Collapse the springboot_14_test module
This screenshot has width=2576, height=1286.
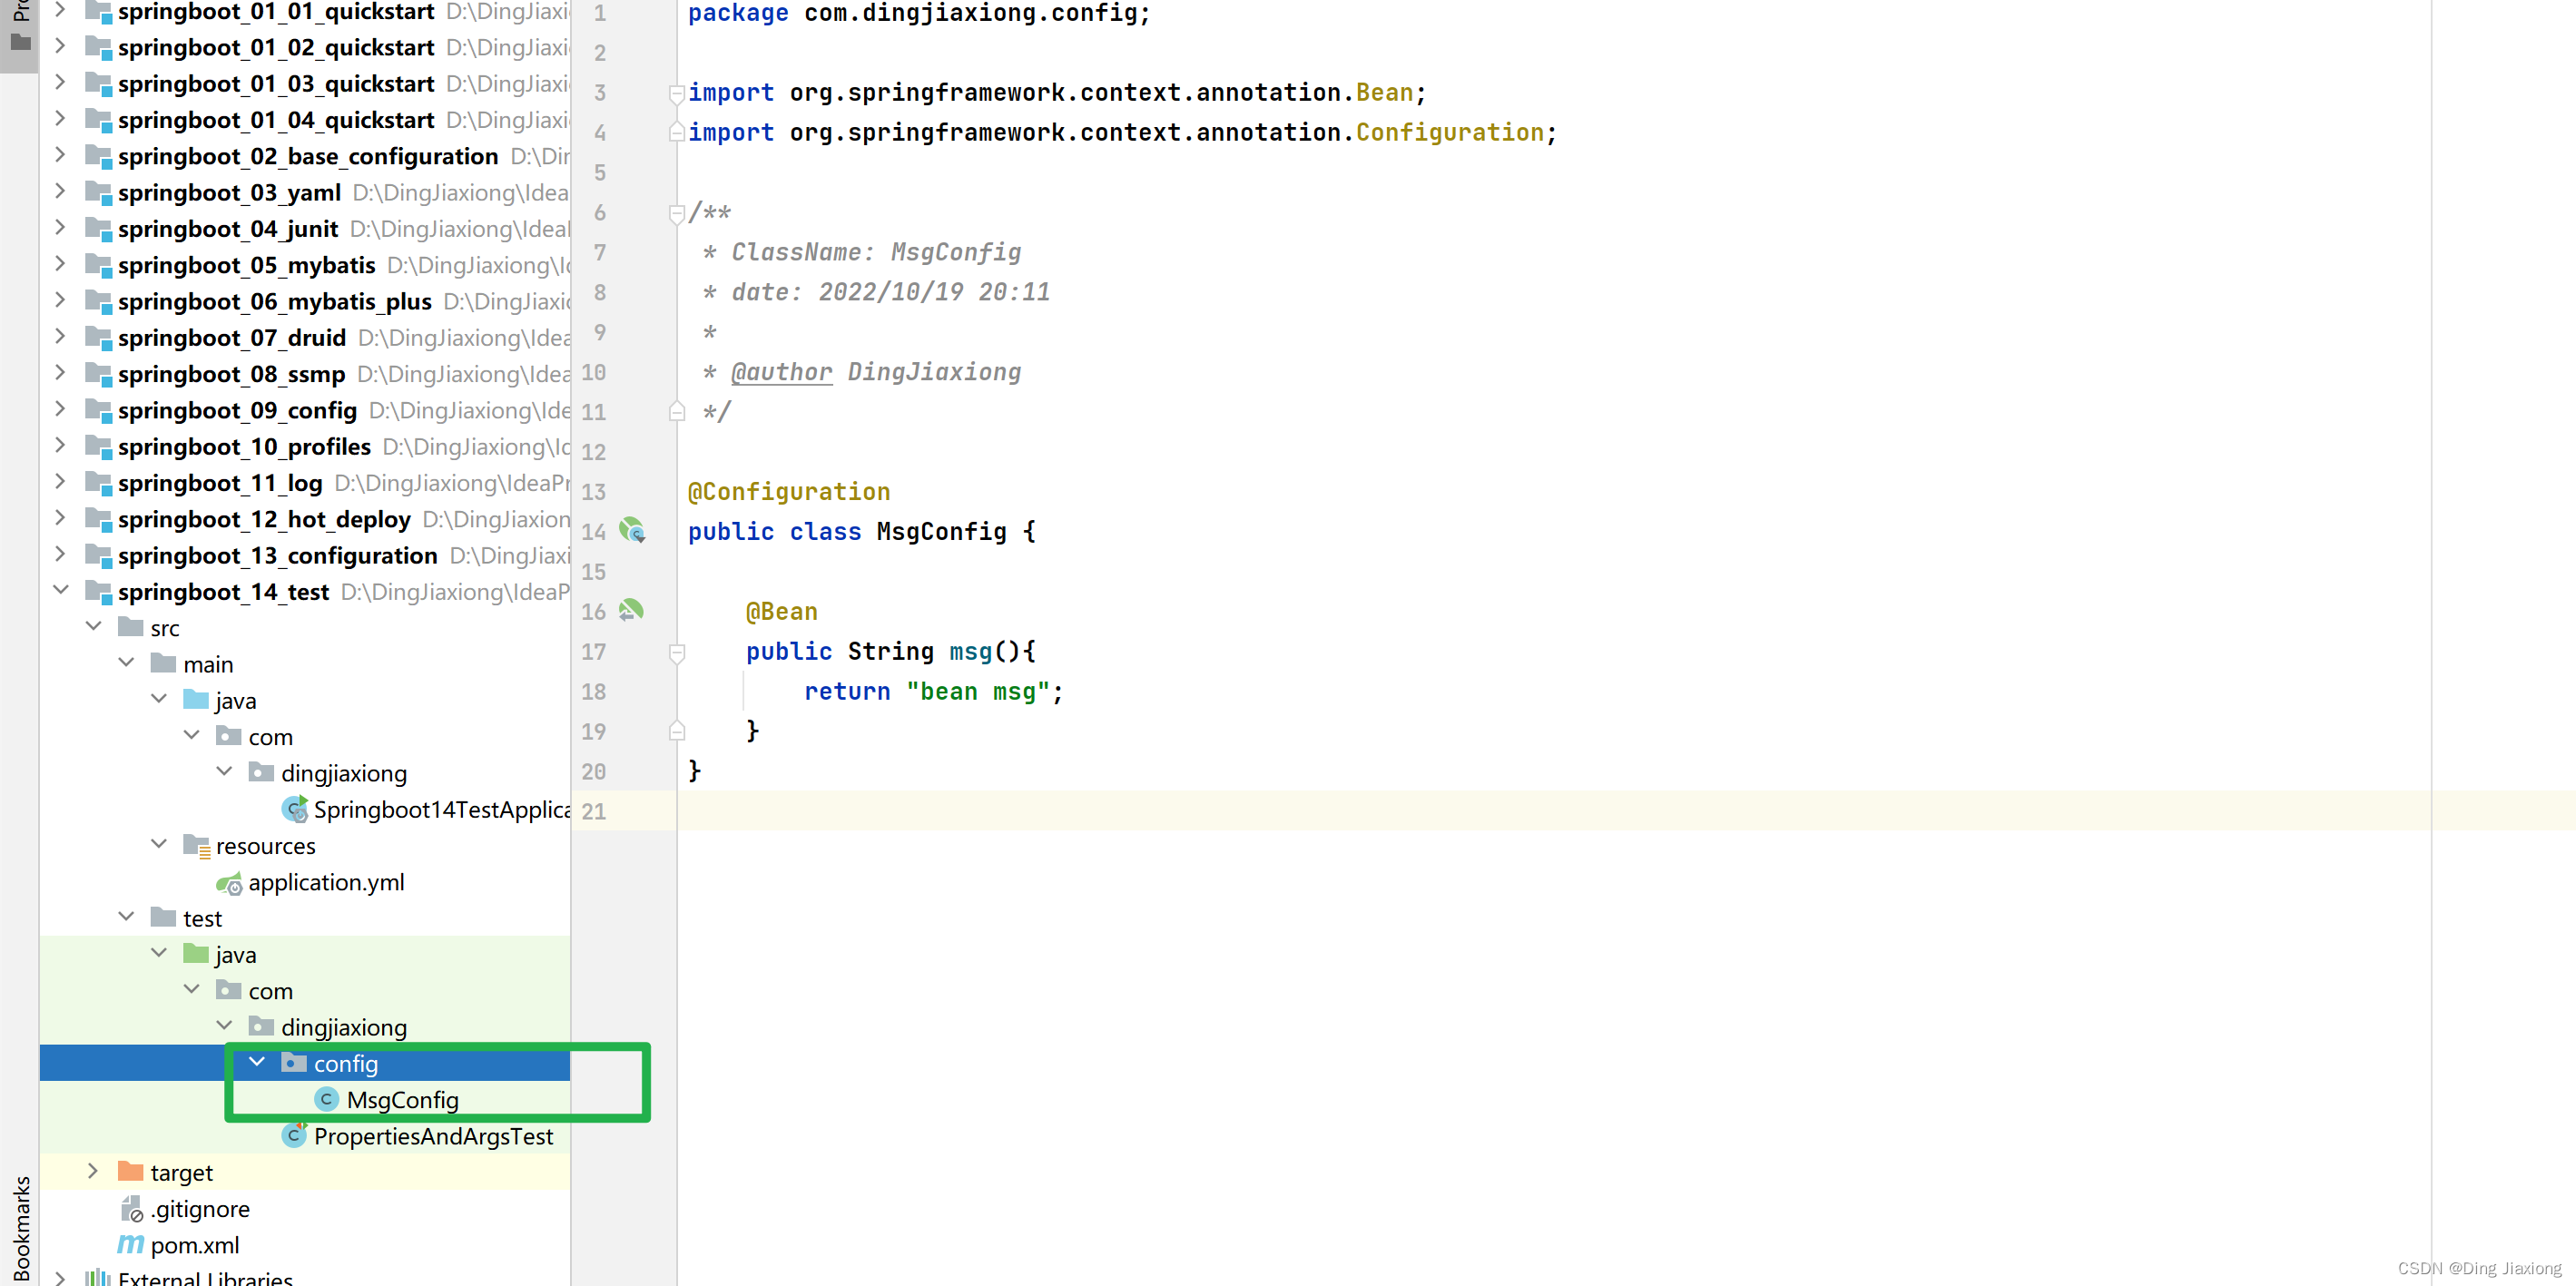[61, 590]
